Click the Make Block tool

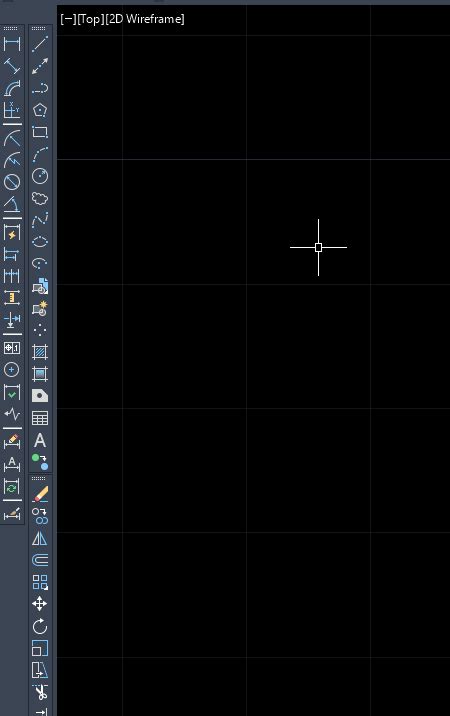click(x=40, y=308)
